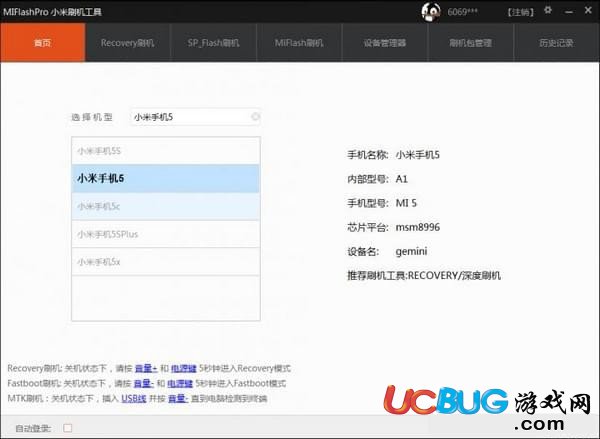This screenshot has height=439, width=600.
Task: Minimize the MiFlashPro window
Action: pyautogui.click(x=569, y=12)
